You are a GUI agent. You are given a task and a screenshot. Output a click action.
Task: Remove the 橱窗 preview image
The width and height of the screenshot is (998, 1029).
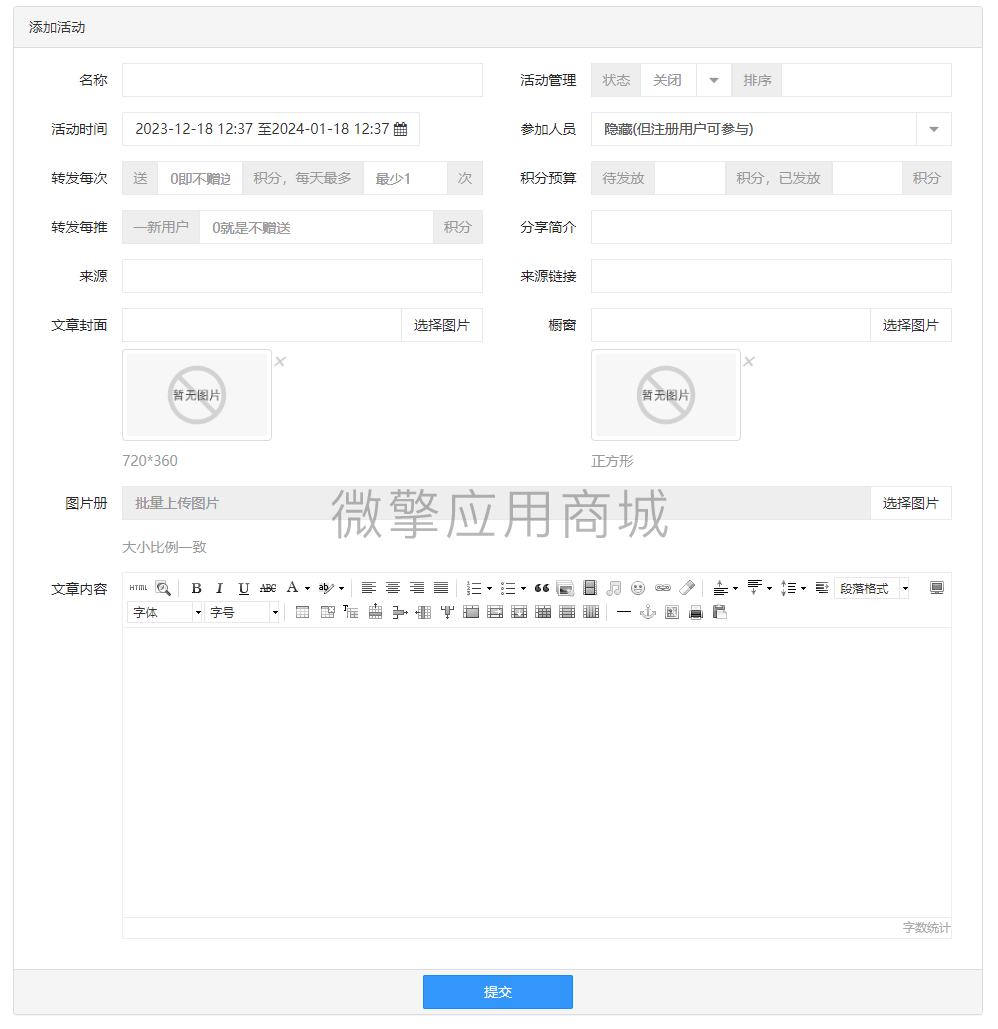(749, 362)
